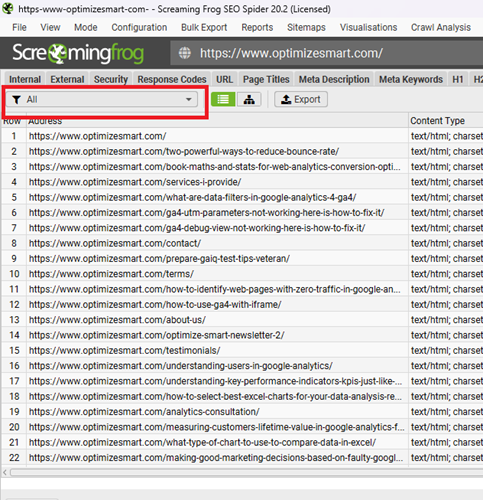The image size is (483, 500).
Task: Open the View menu
Action: point(50,27)
